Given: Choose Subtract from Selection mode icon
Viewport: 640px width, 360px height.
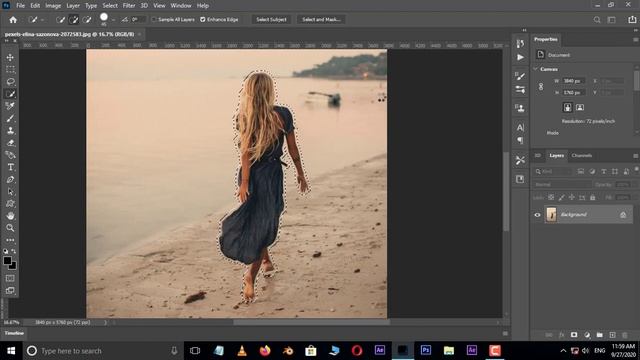Looking at the screenshot, I should tap(87, 20).
